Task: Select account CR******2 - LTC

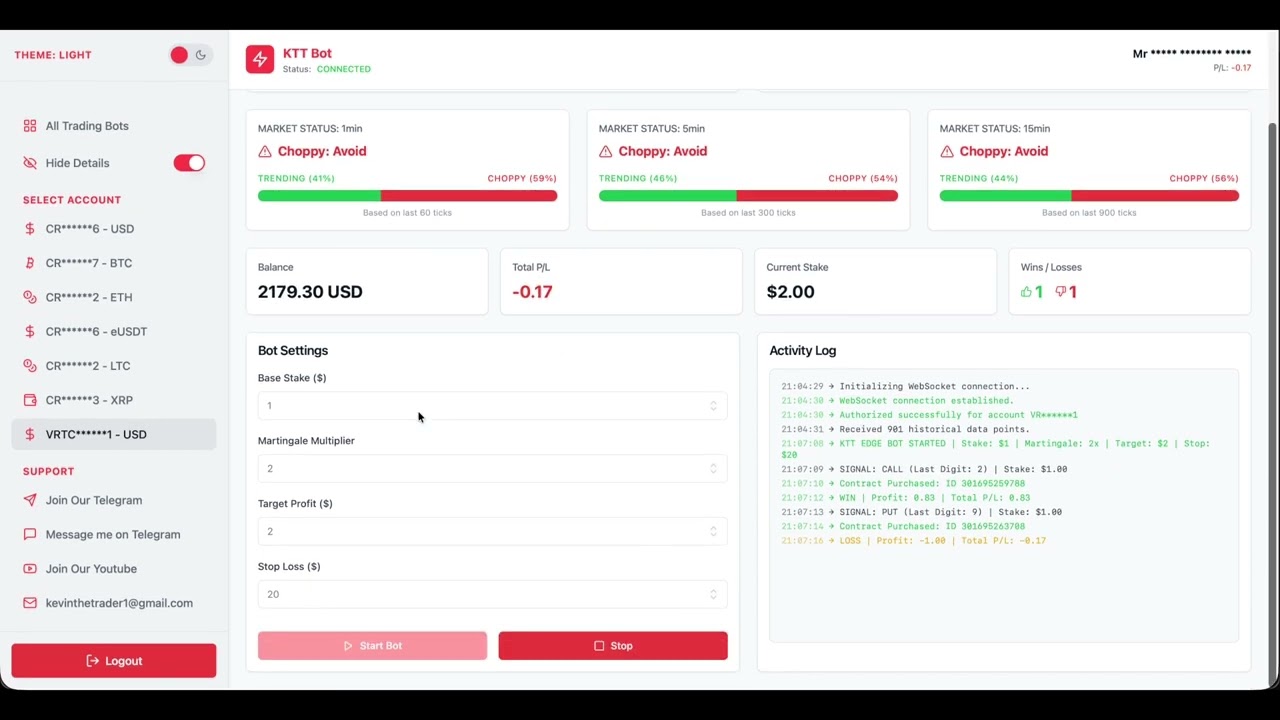Action: coord(114,366)
